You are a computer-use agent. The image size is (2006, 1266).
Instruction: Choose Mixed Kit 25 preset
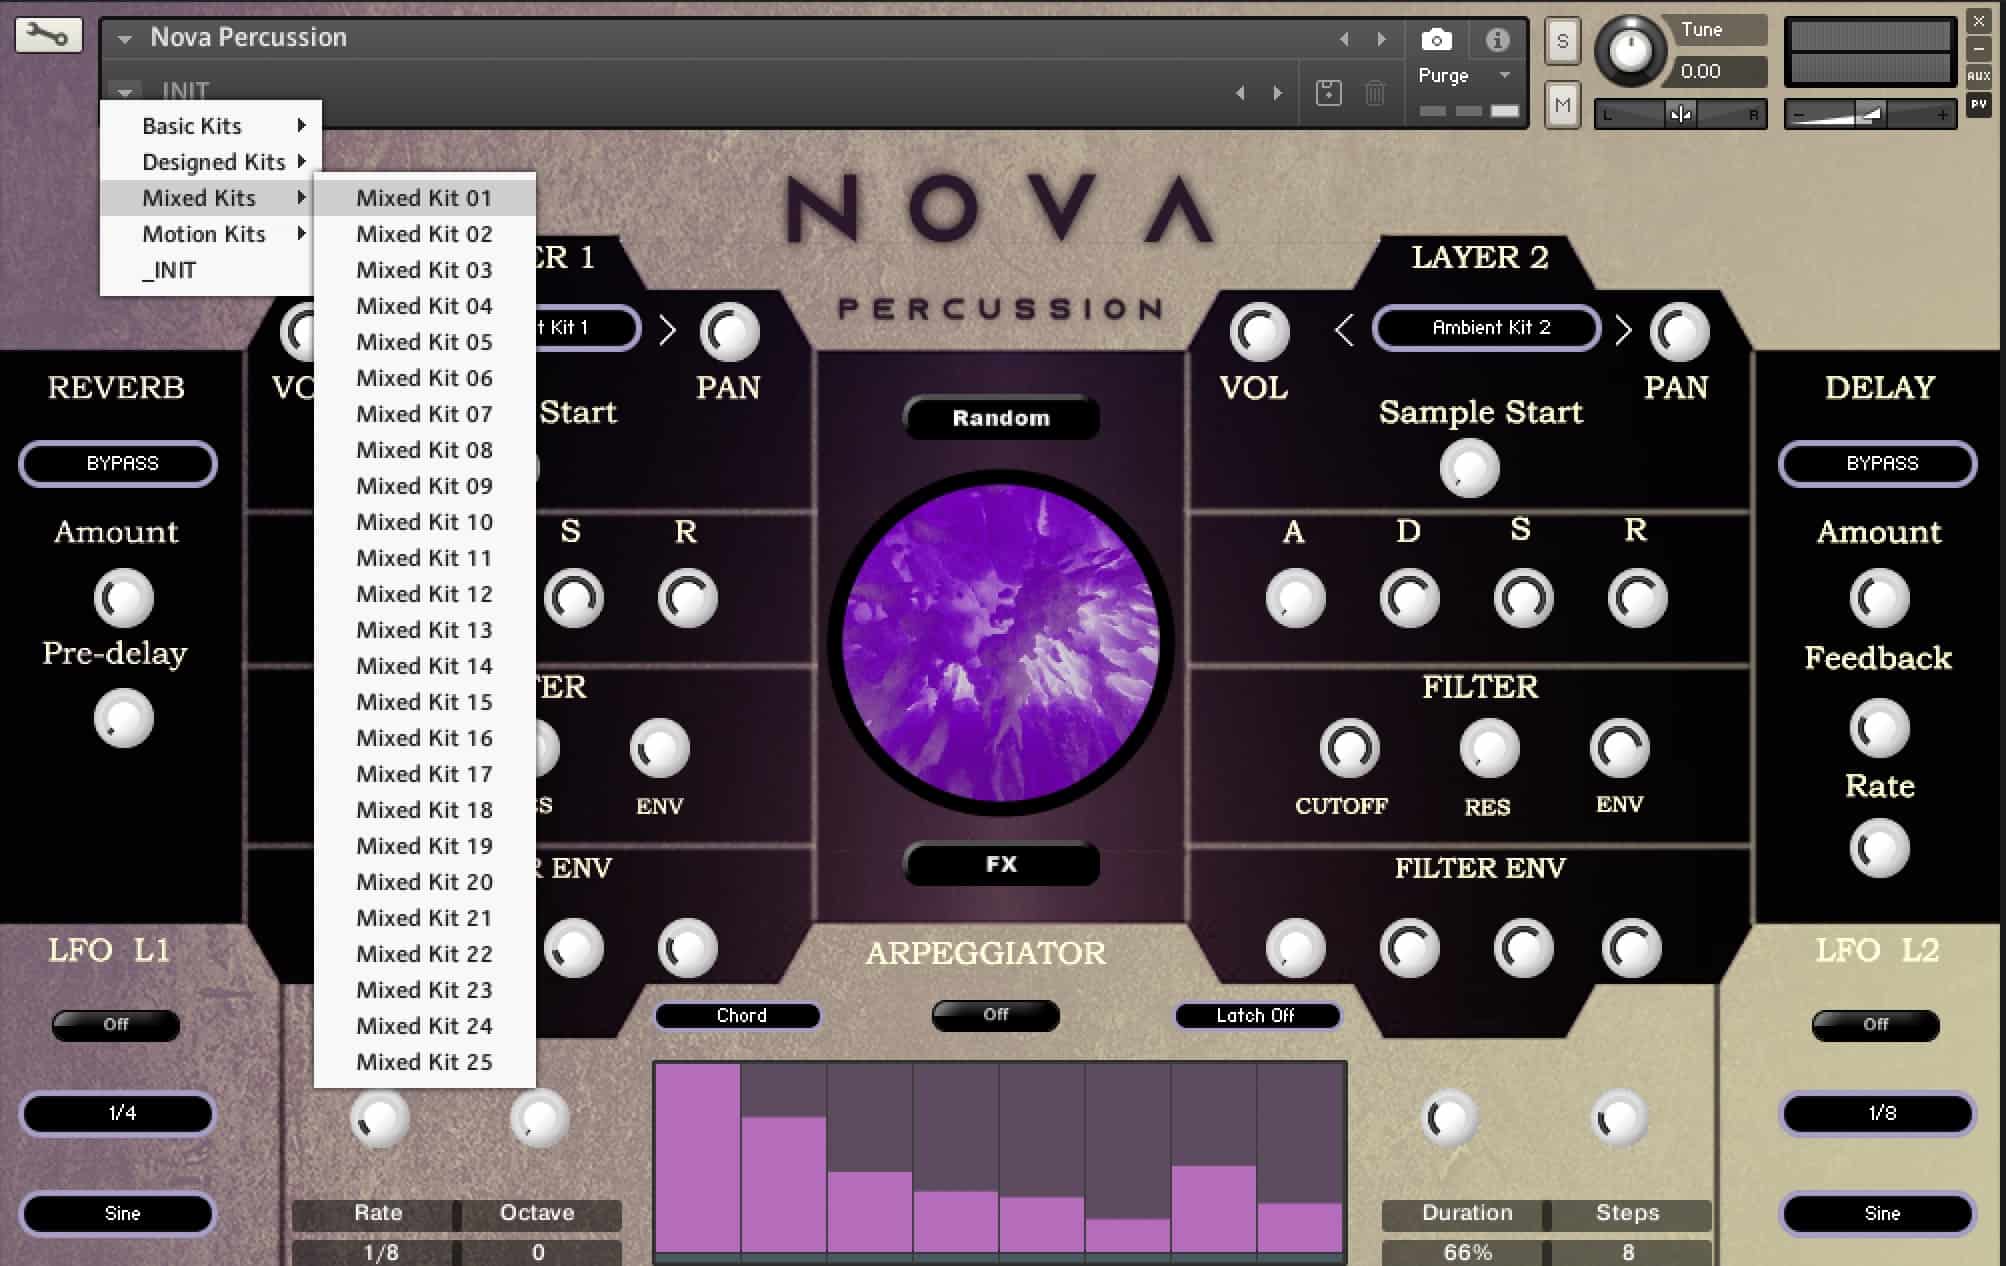[425, 1062]
